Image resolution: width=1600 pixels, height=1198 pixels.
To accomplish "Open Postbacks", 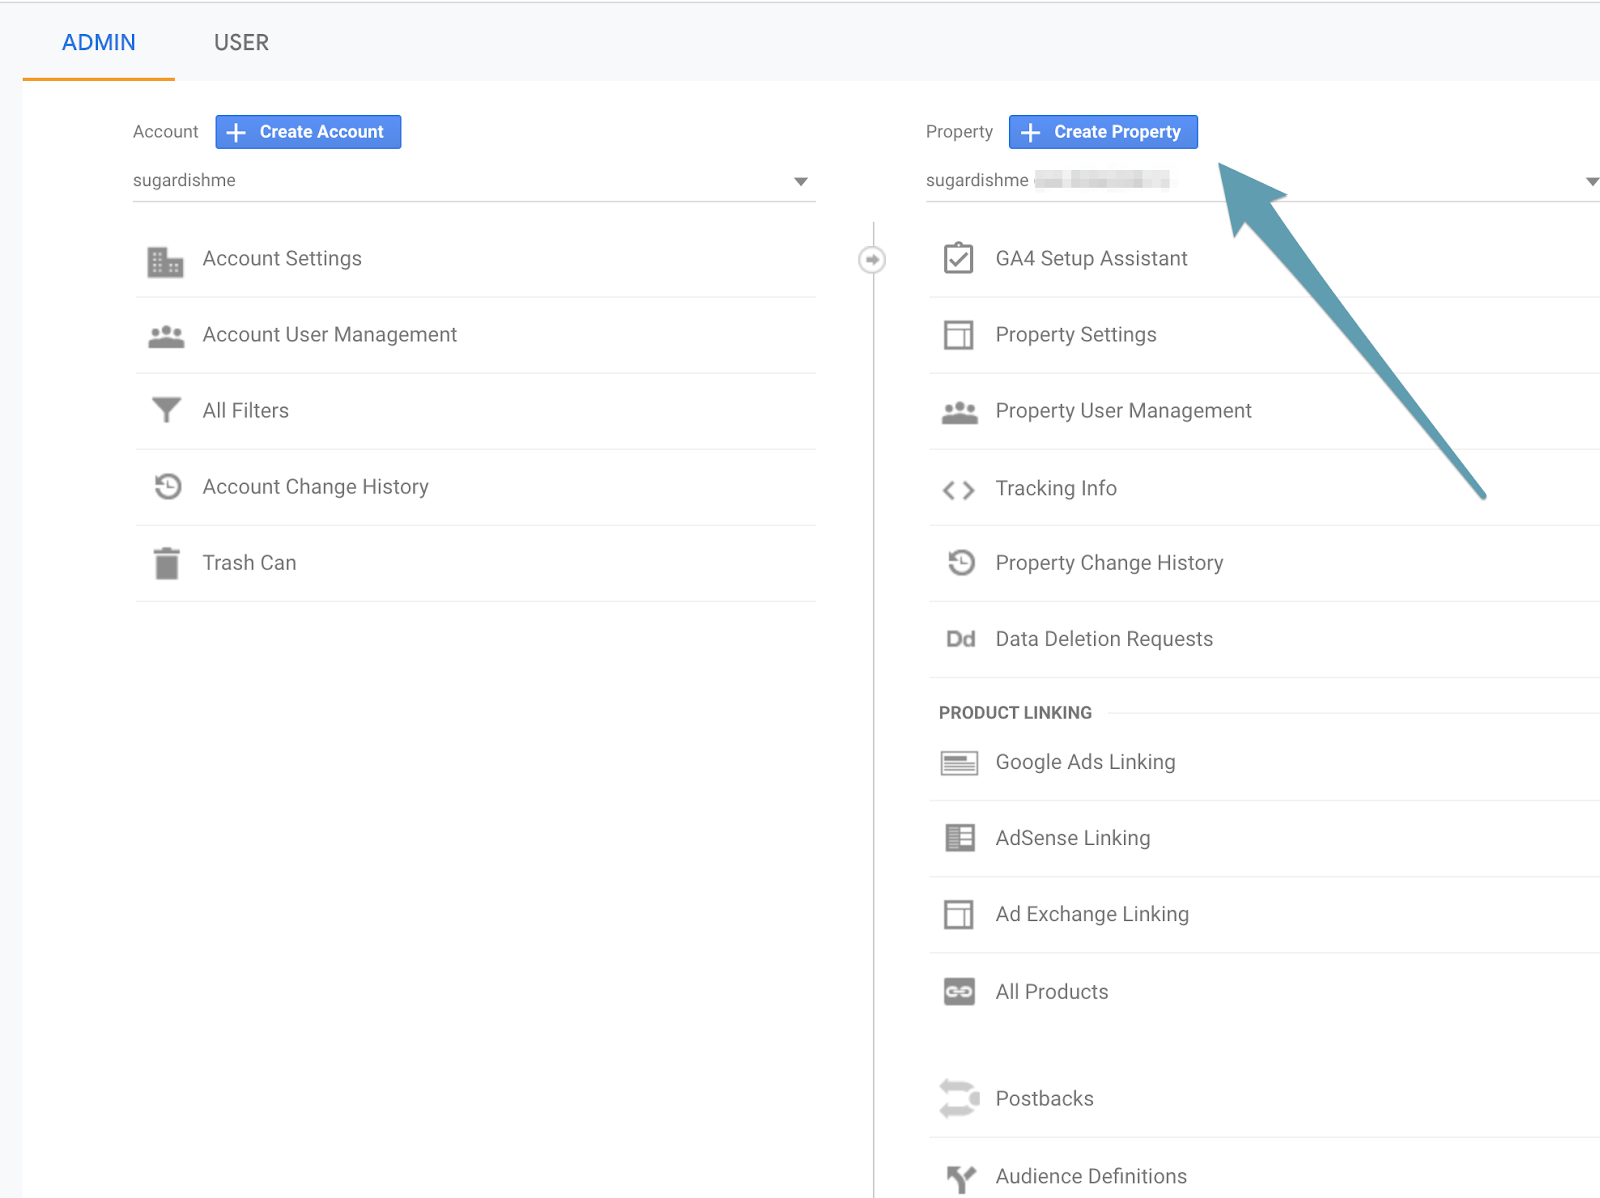I will (x=1045, y=1099).
